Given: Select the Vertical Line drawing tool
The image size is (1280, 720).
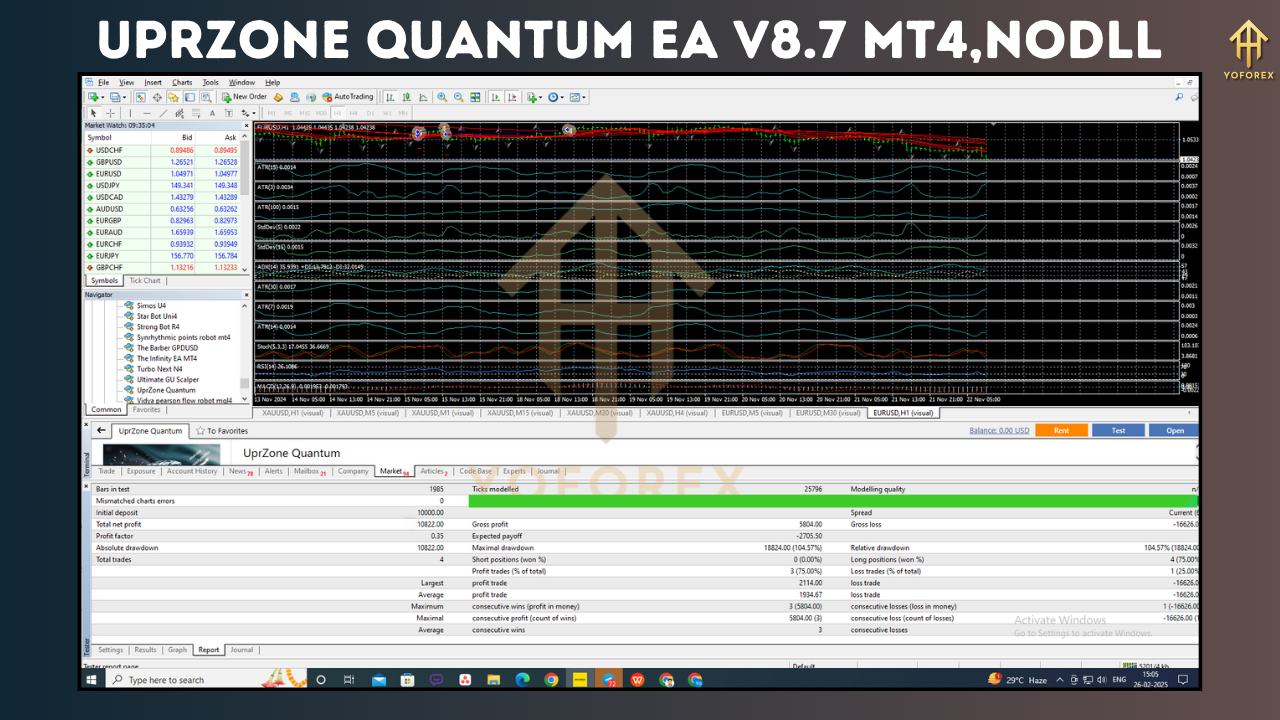Looking at the screenshot, I should [130, 113].
